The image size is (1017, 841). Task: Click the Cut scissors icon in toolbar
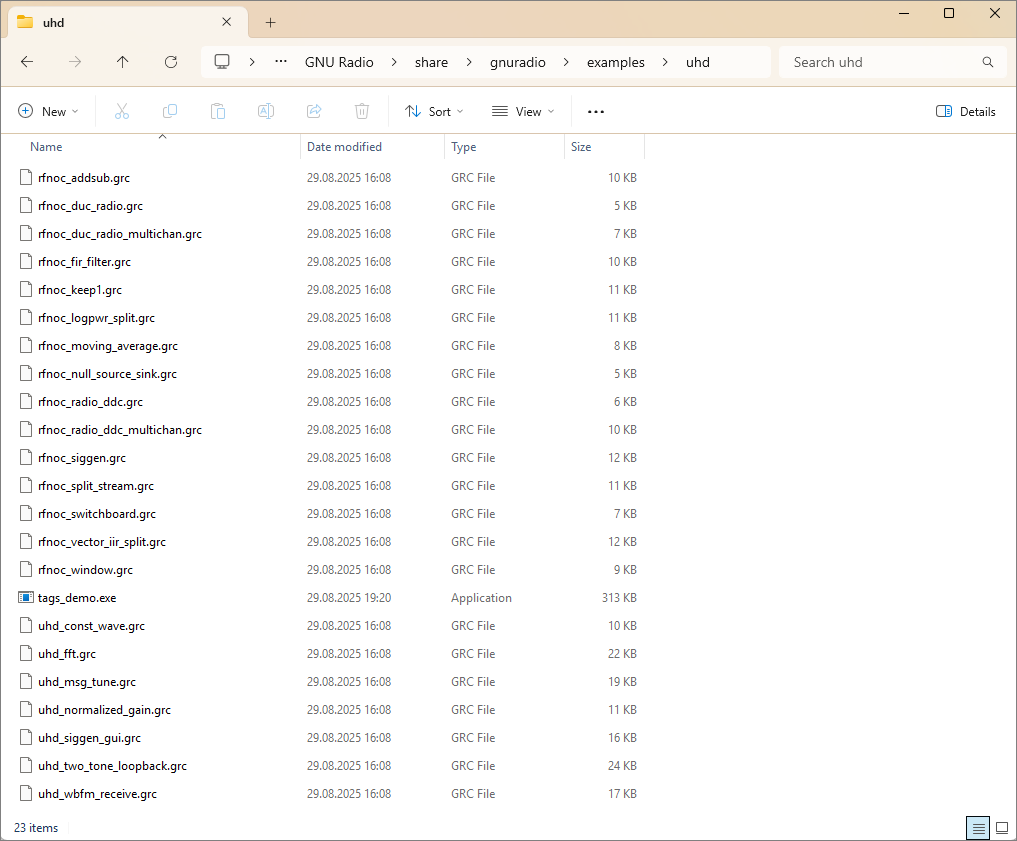point(122,111)
